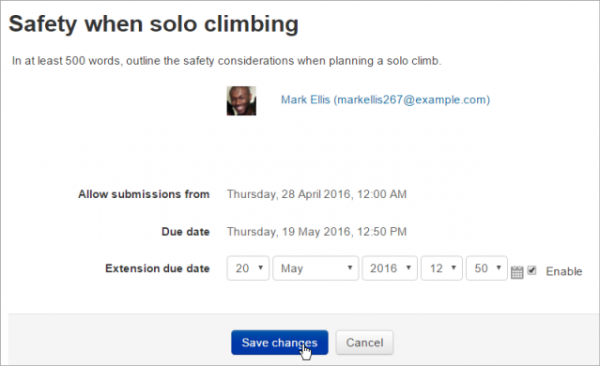The height and width of the screenshot is (366, 600).
Task: Cancel the extension form
Action: (365, 343)
